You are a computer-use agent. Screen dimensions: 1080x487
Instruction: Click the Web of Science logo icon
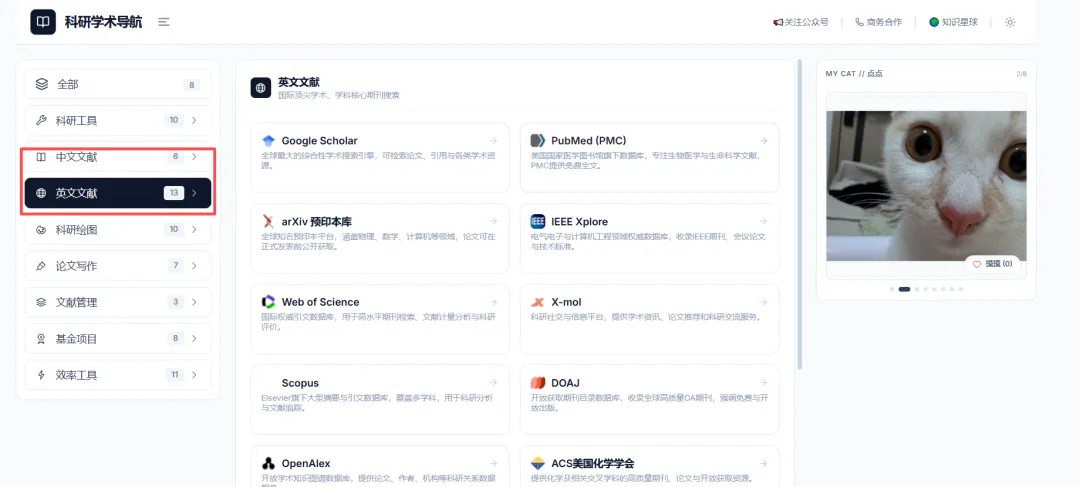coord(269,302)
